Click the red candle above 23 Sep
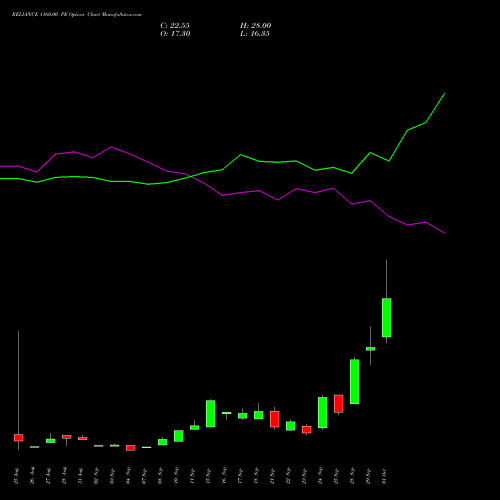 point(307,430)
